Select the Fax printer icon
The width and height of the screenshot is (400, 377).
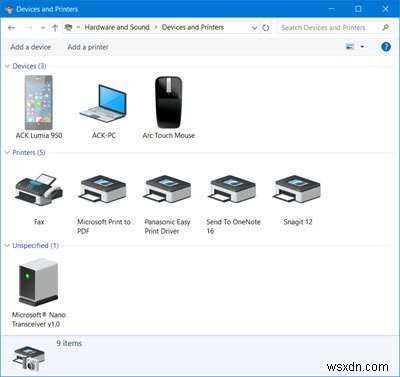click(x=39, y=189)
